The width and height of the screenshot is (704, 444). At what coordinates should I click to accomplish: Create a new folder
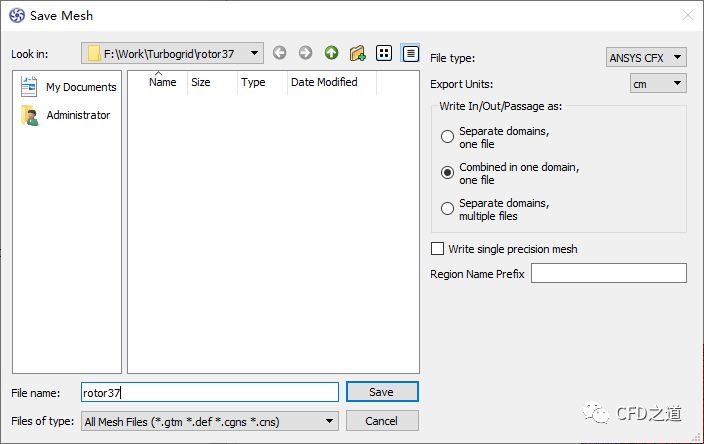click(357, 53)
